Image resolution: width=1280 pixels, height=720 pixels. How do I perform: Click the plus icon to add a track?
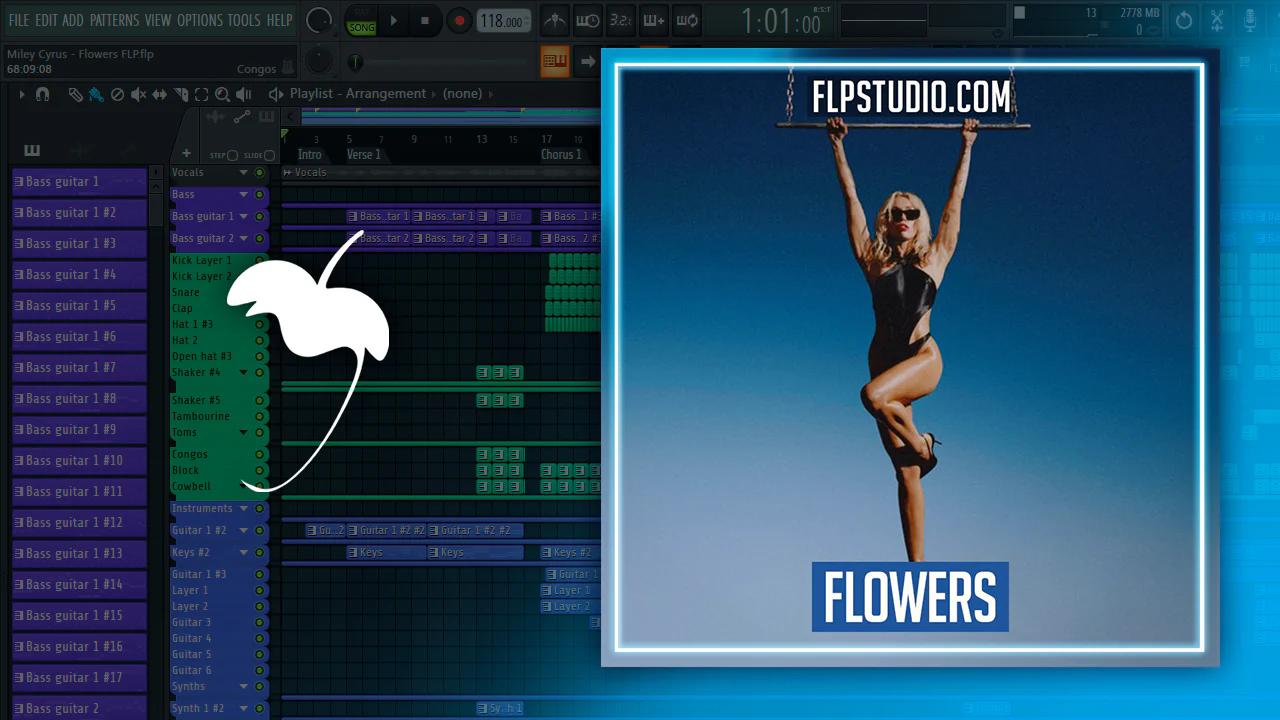186,154
